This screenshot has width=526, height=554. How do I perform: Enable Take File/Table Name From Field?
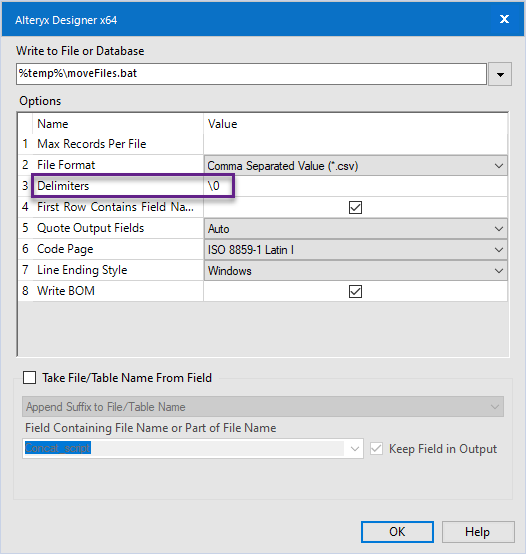pos(29,377)
